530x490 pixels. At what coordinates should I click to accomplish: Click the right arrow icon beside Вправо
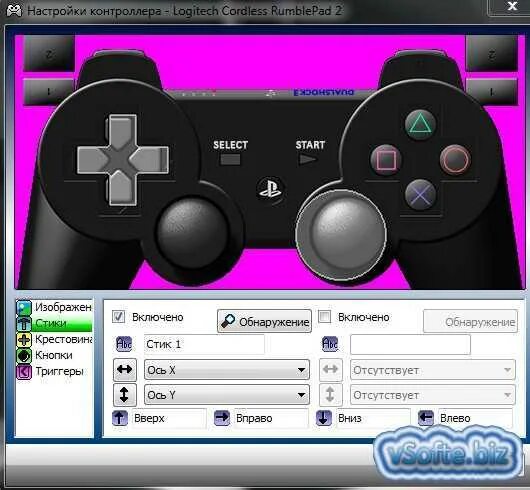[222, 418]
